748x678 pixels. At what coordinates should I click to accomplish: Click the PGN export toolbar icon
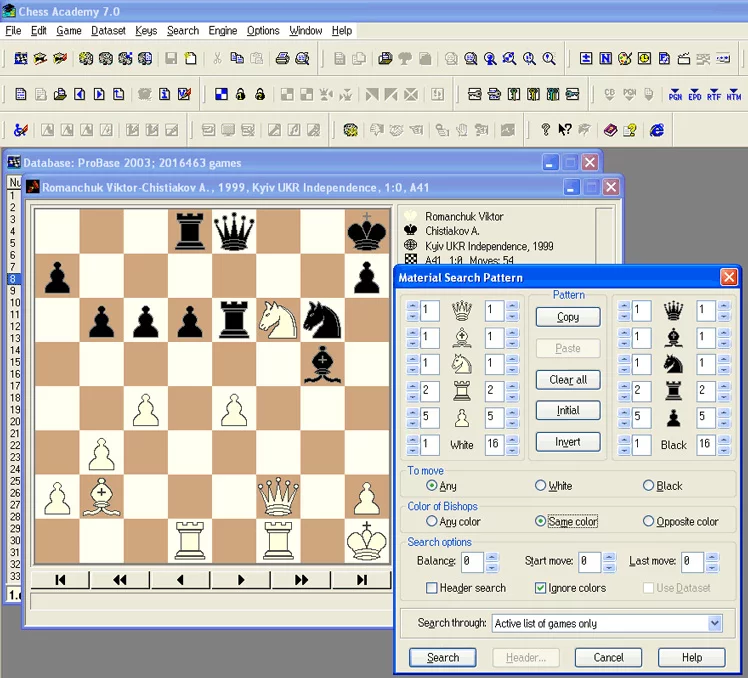tap(675, 95)
